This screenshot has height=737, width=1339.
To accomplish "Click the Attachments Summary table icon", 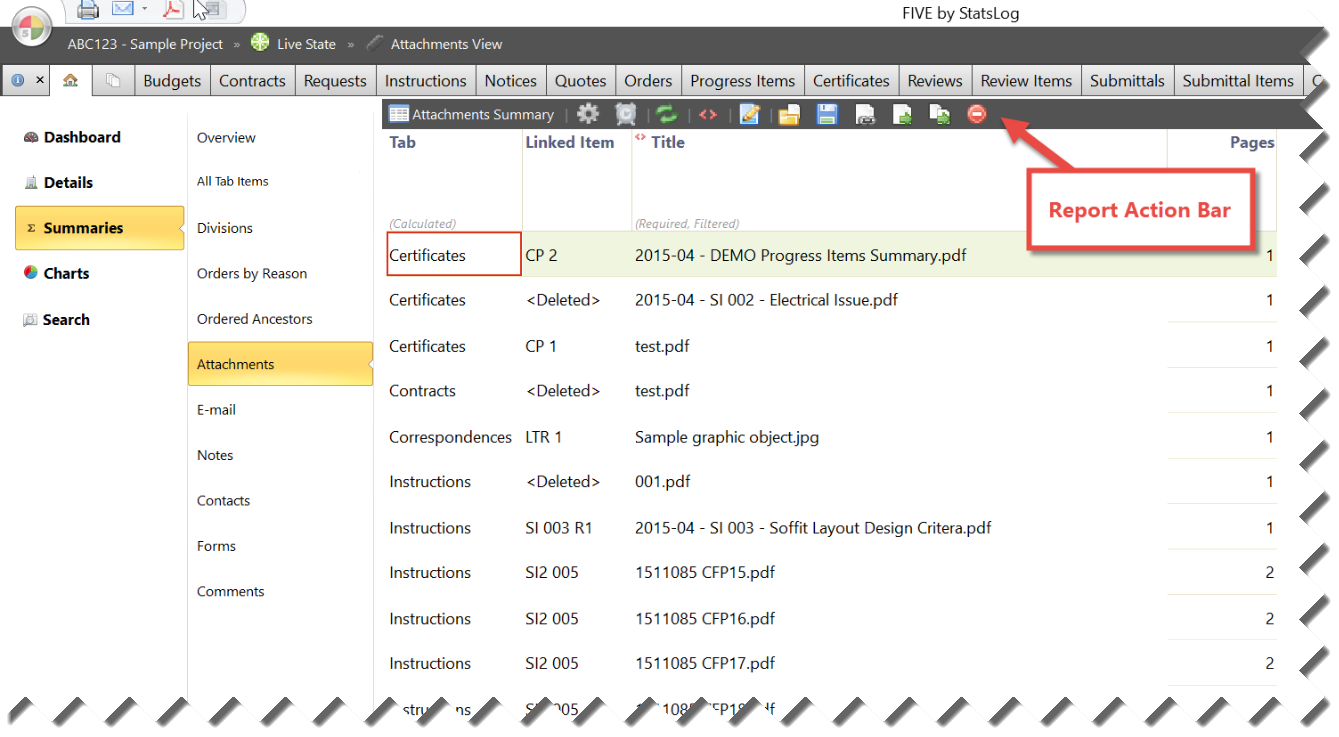I will click(399, 114).
